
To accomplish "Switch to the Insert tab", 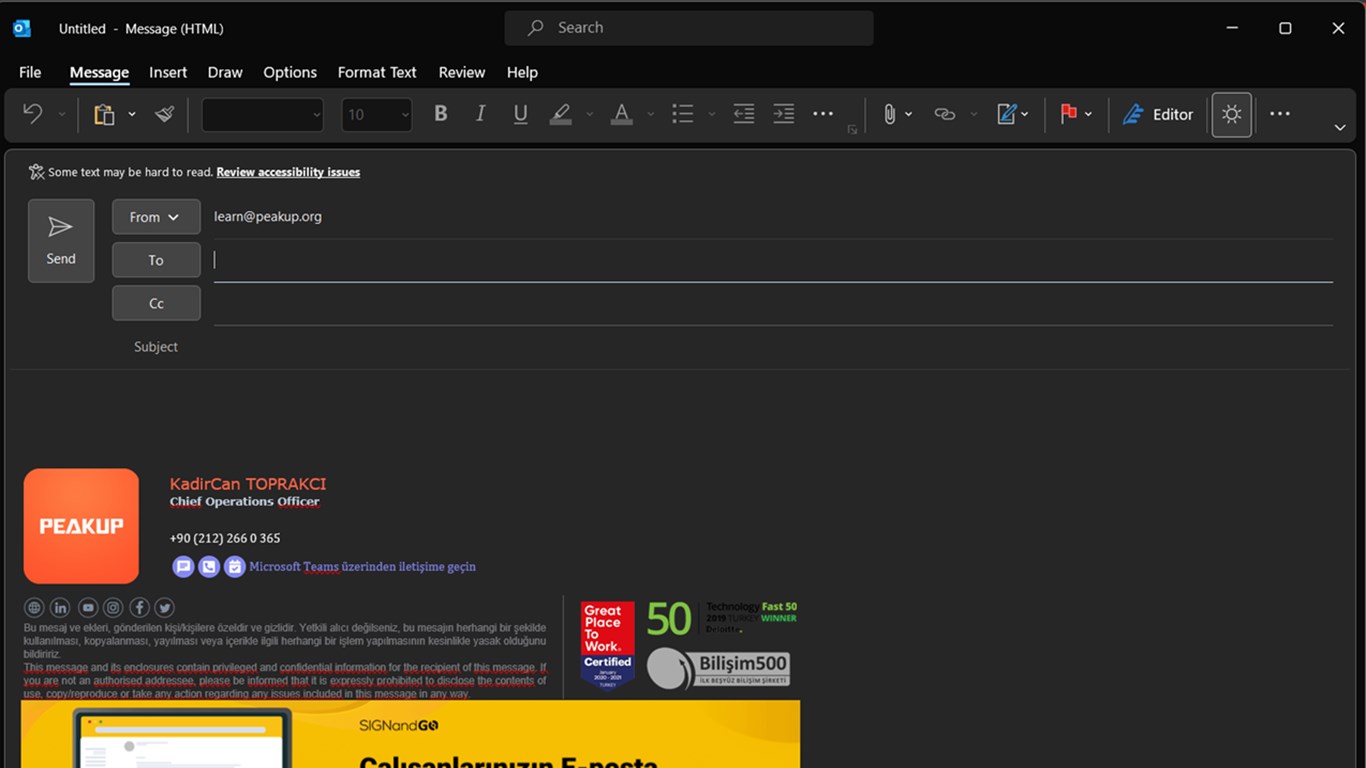I will pyautogui.click(x=168, y=72).
